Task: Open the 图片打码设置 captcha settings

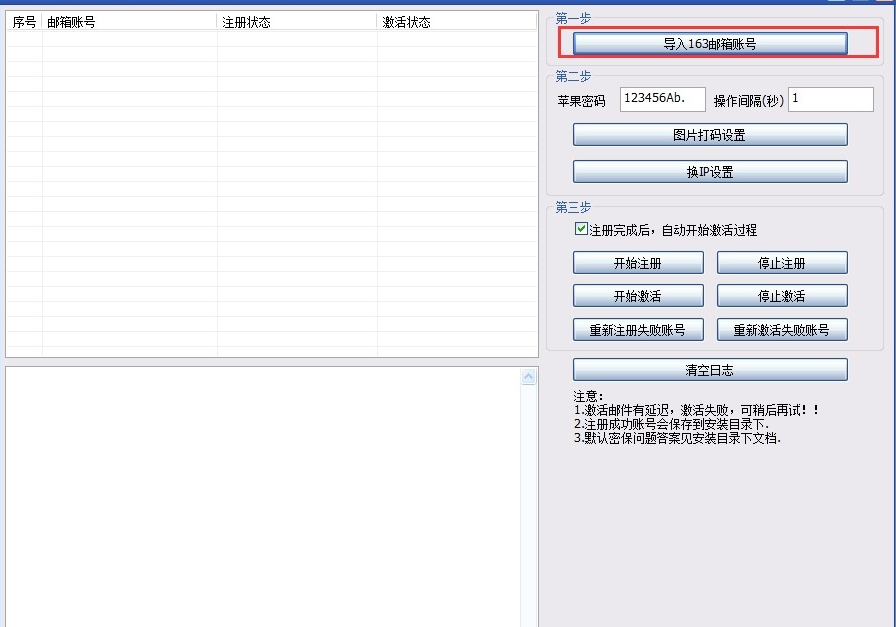Action: tap(708, 134)
